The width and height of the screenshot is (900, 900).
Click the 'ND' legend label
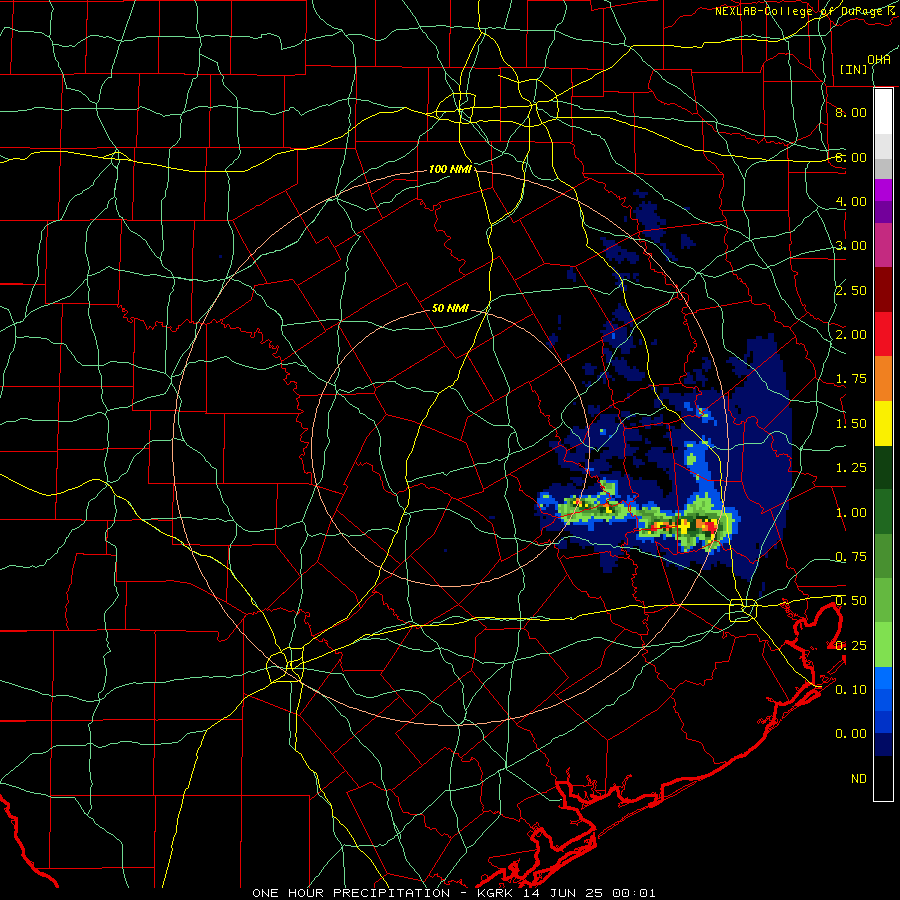[859, 779]
